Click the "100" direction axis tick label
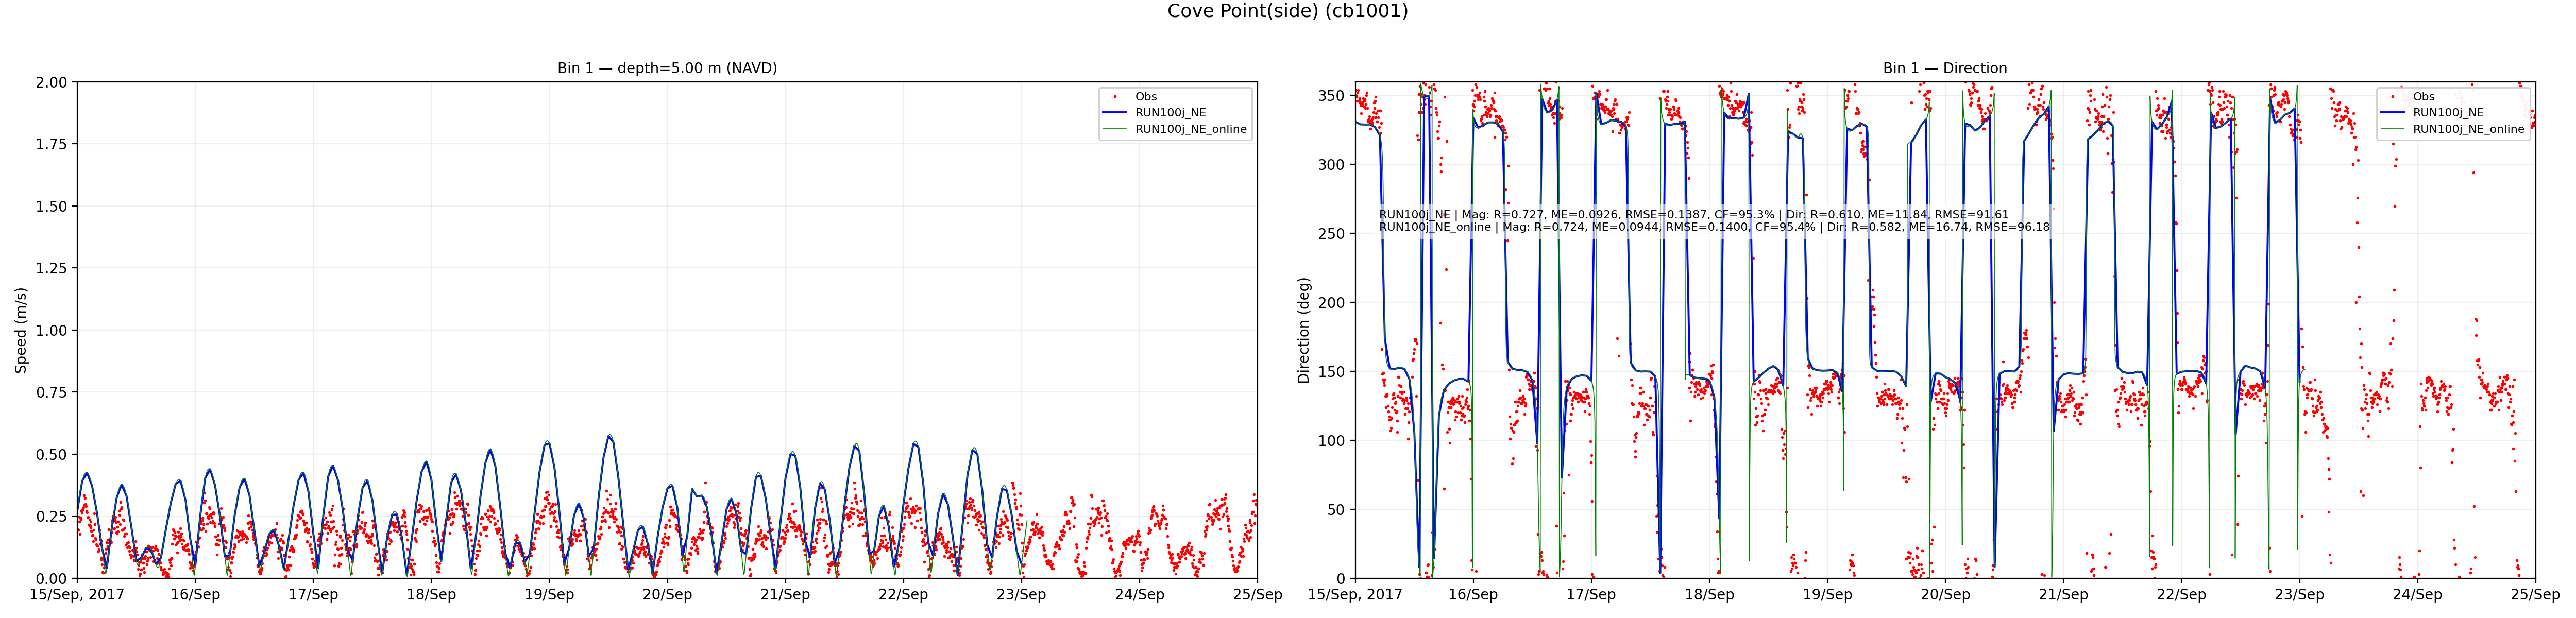Image resolution: width=2576 pixels, height=618 pixels. pyautogui.click(x=1332, y=441)
